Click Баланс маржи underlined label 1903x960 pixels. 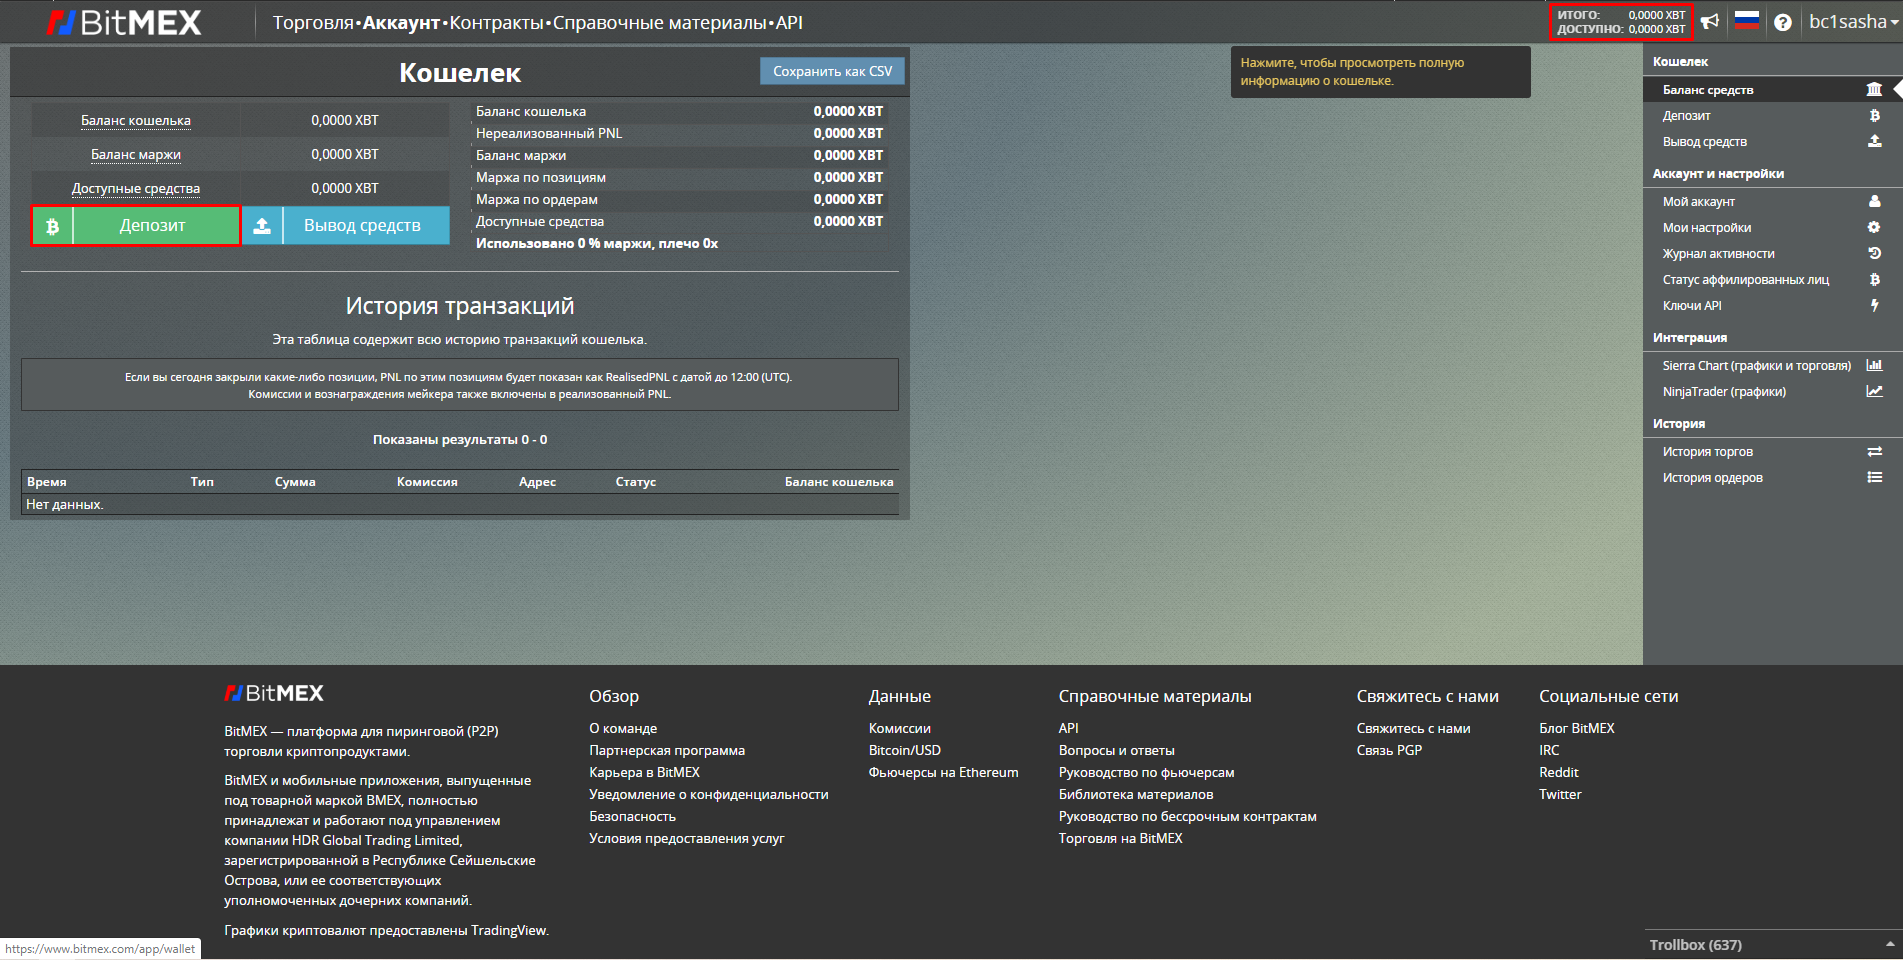coord(136,154)
